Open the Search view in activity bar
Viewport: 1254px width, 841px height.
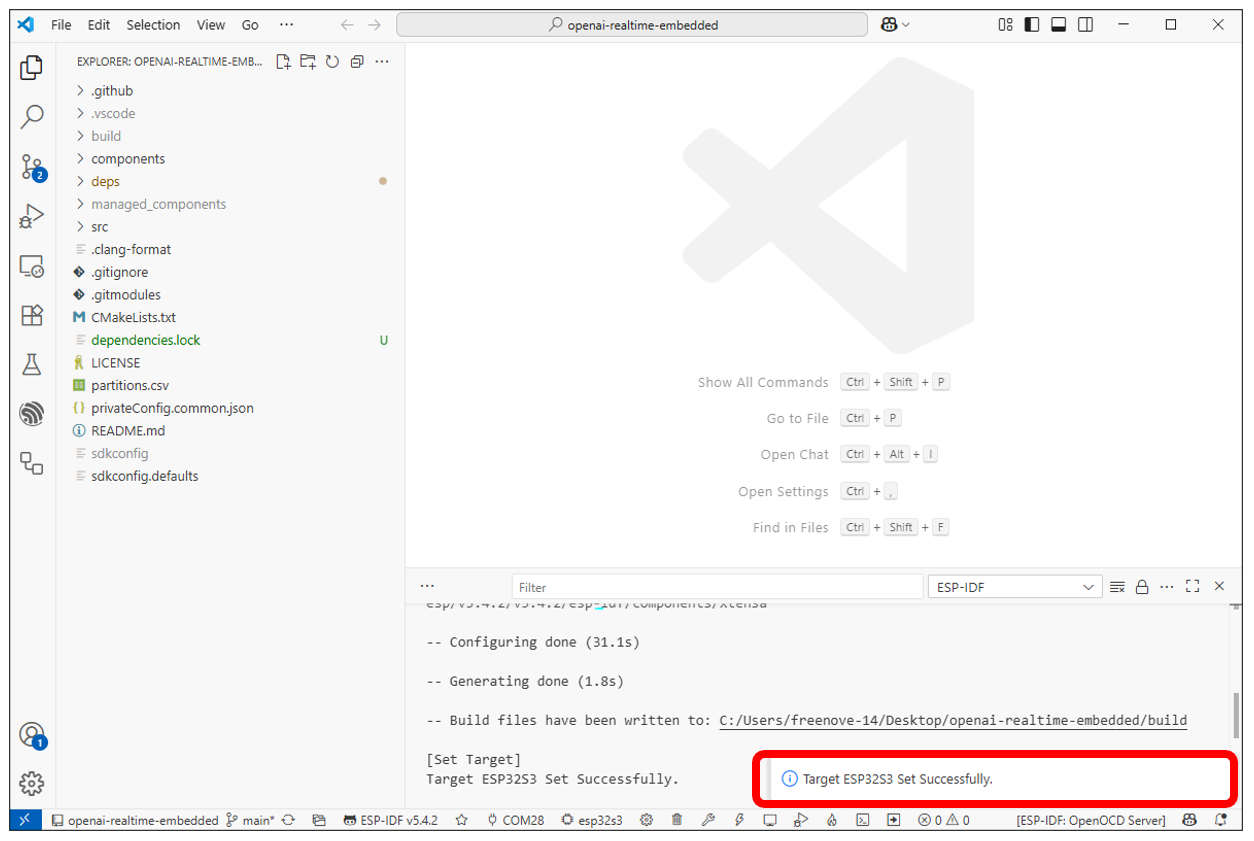32,117
